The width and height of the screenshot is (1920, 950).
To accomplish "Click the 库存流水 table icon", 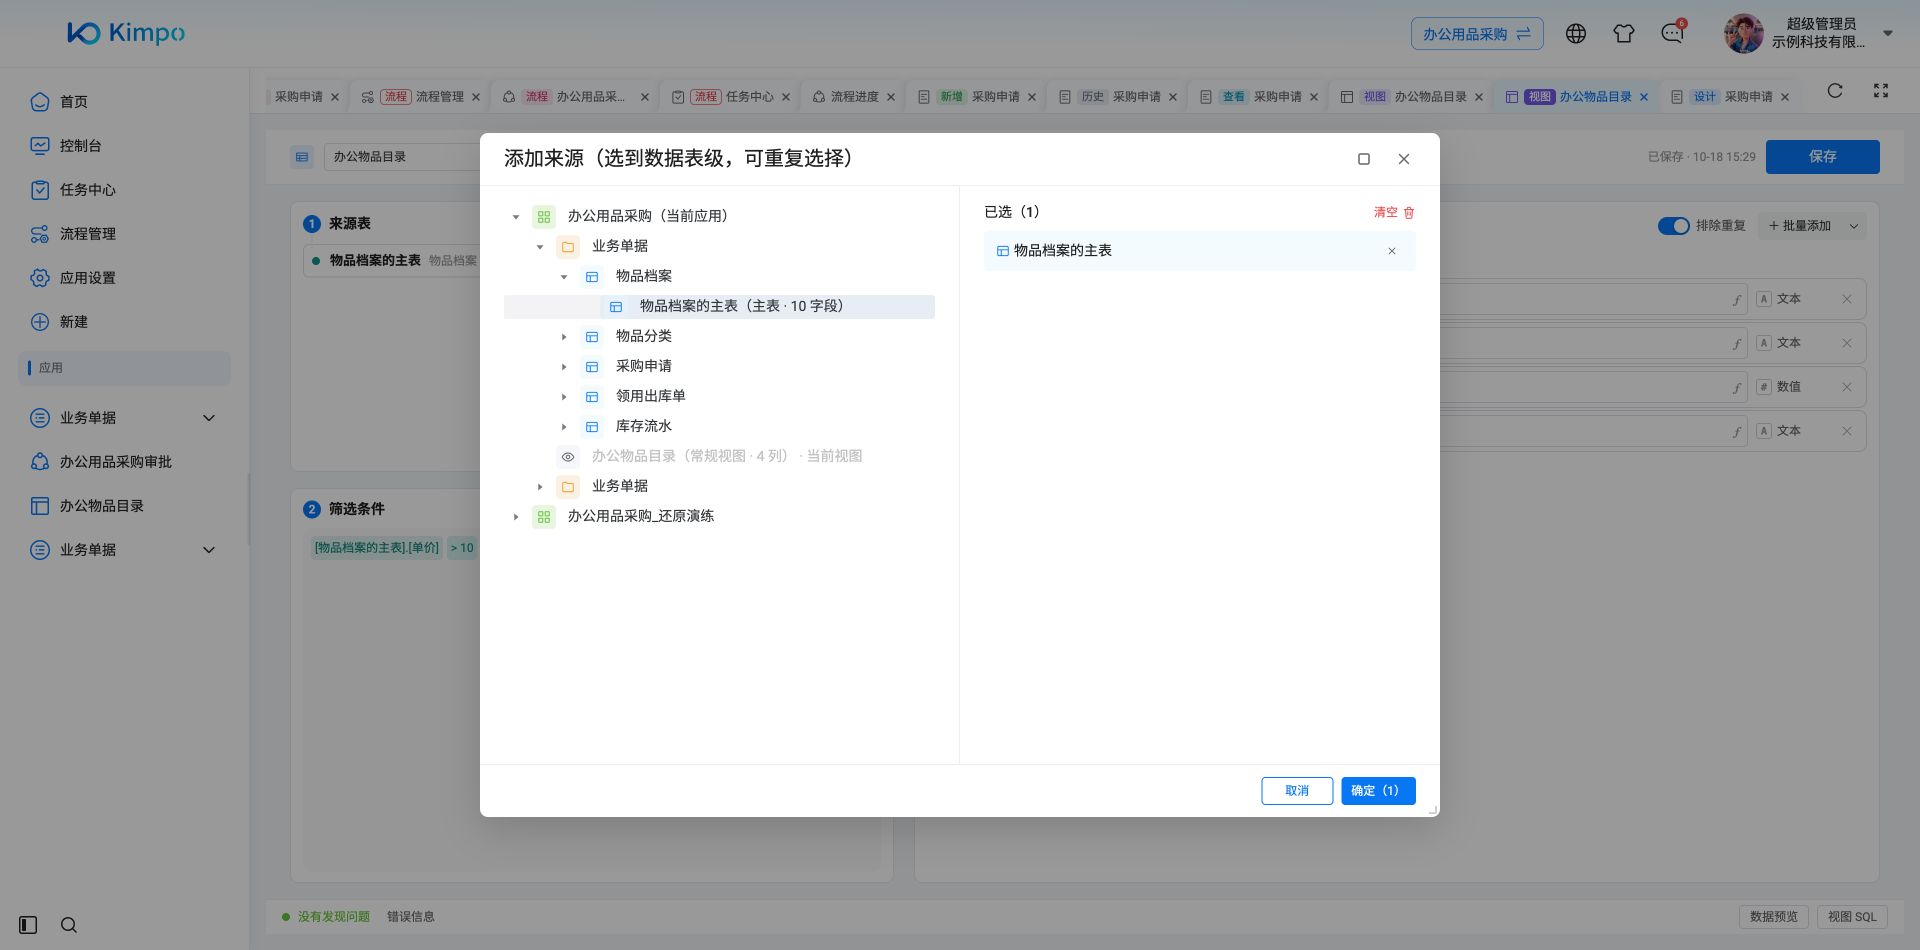I will click(592, 427).
